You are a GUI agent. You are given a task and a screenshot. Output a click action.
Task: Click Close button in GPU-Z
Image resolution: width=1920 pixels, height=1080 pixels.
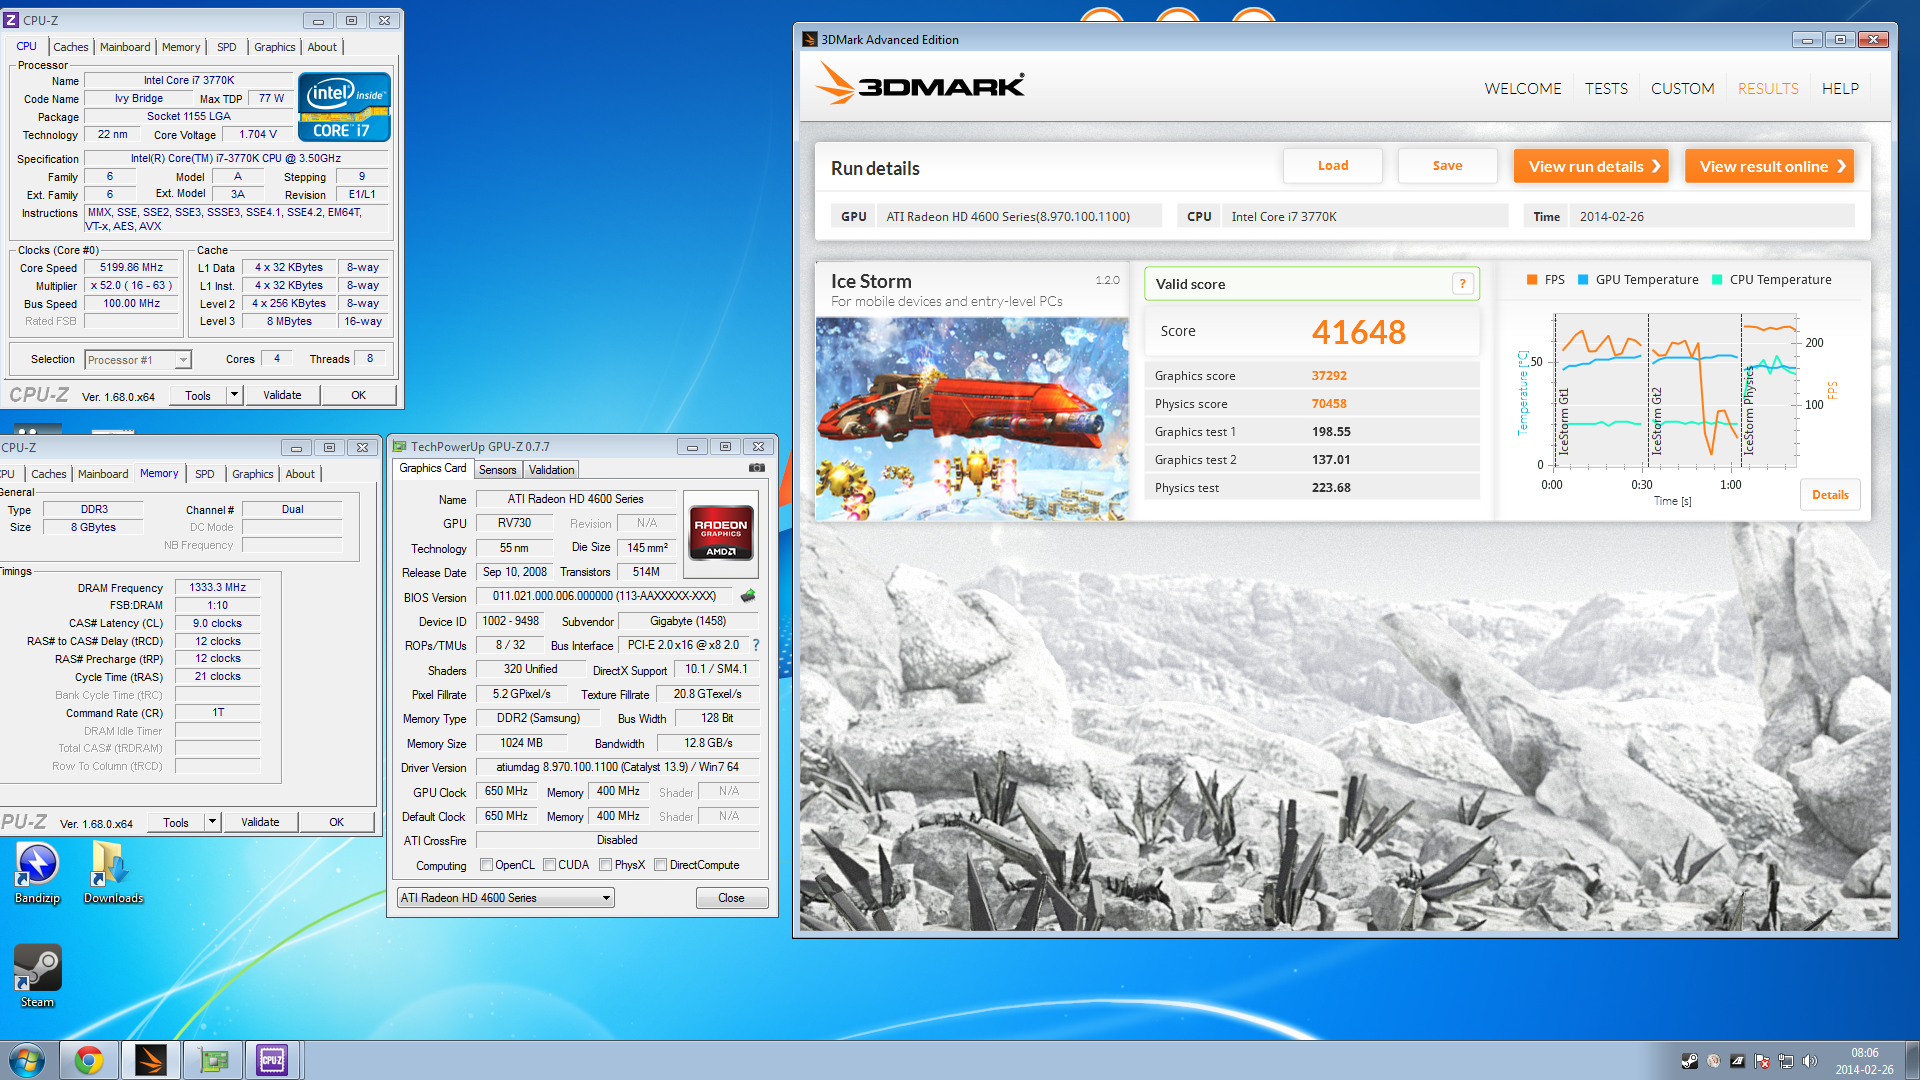[x=731, y=898]
